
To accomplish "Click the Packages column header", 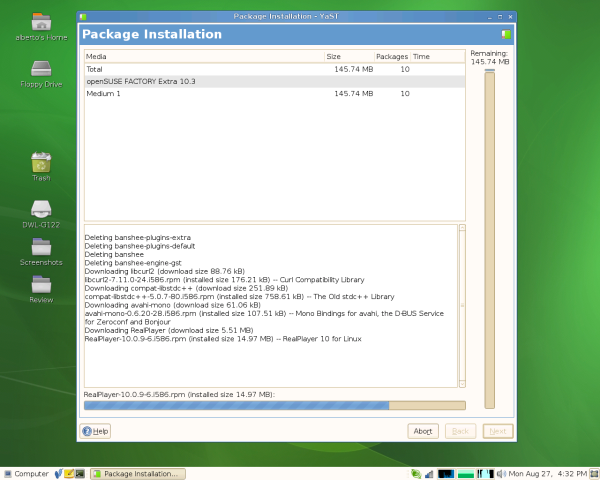I will (392, 57).
